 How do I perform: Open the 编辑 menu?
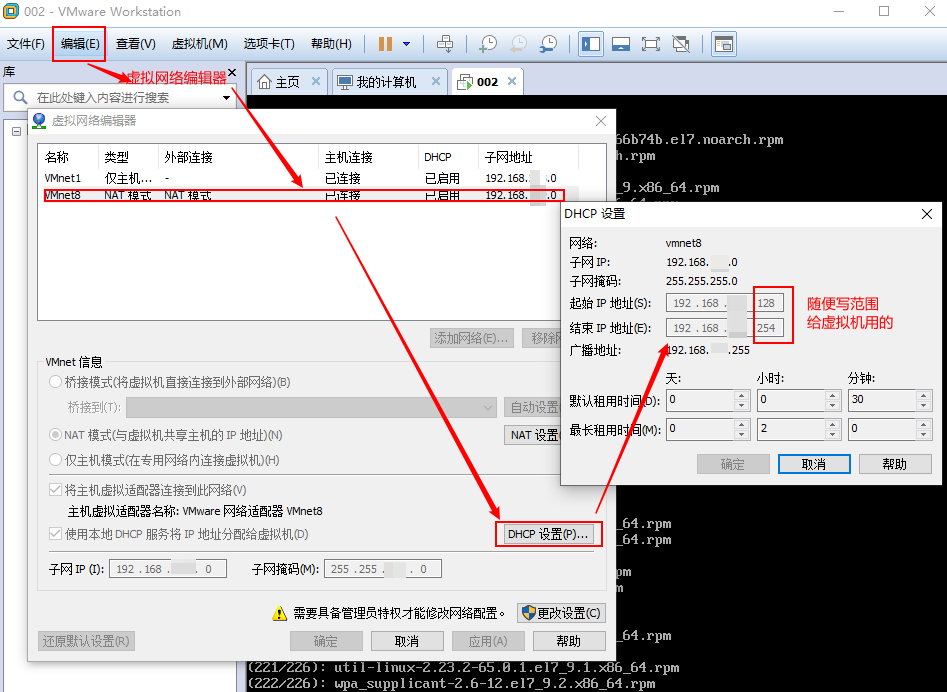[x=78, y=43]
